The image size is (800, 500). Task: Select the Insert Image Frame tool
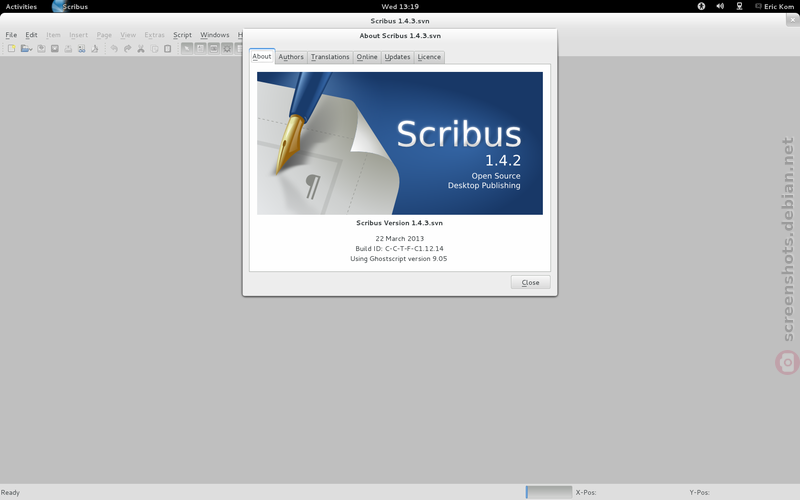(213, 48)
